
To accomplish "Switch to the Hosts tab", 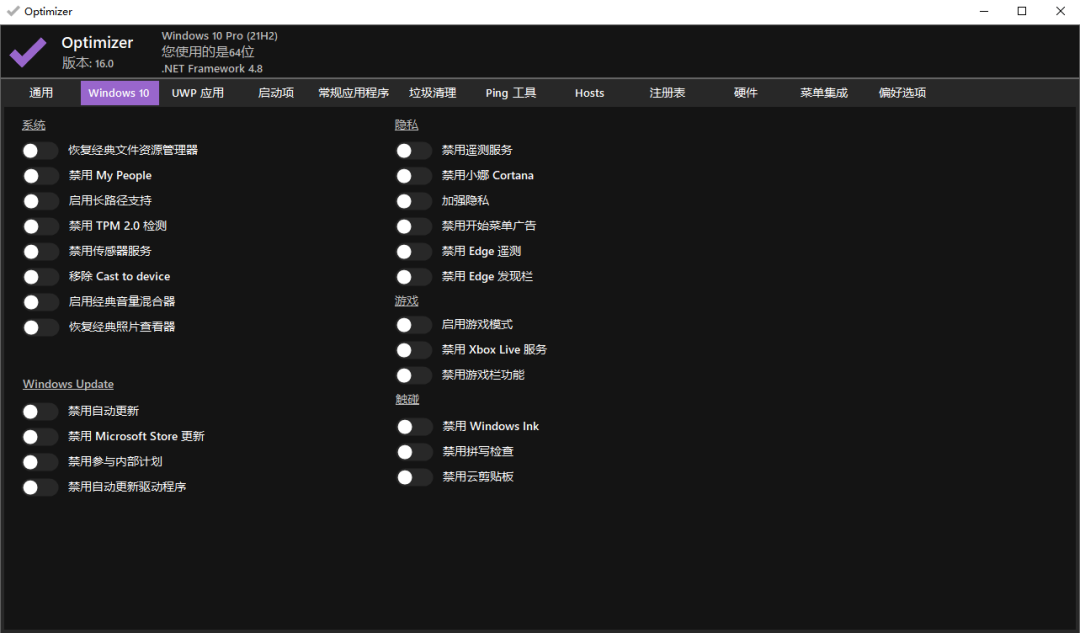I will [x=589, y=93].
